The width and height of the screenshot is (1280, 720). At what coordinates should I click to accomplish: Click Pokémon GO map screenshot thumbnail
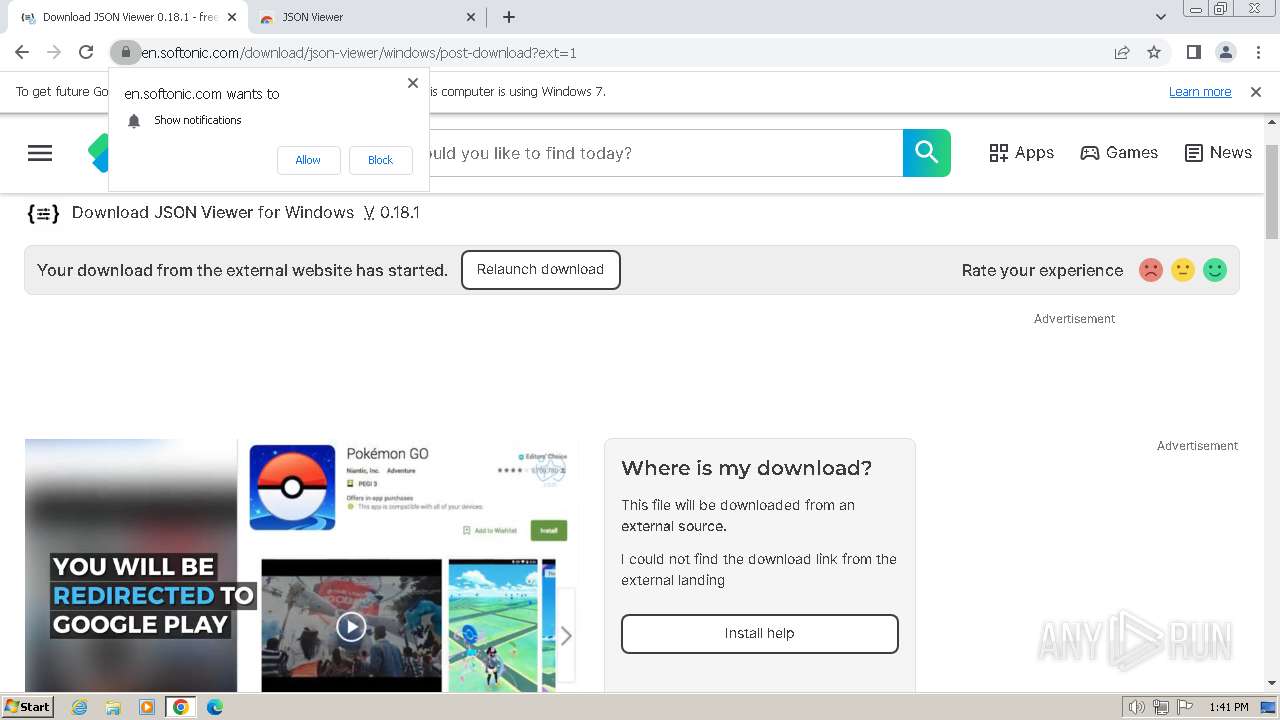point(493,625)
